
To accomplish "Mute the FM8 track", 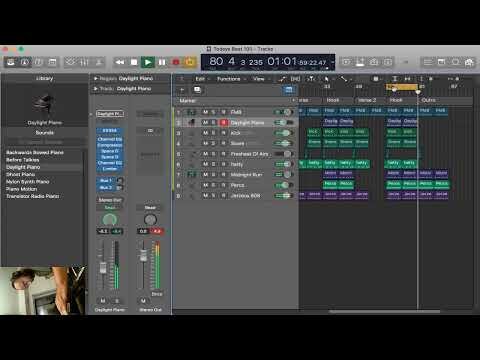I will click(206, 112).
